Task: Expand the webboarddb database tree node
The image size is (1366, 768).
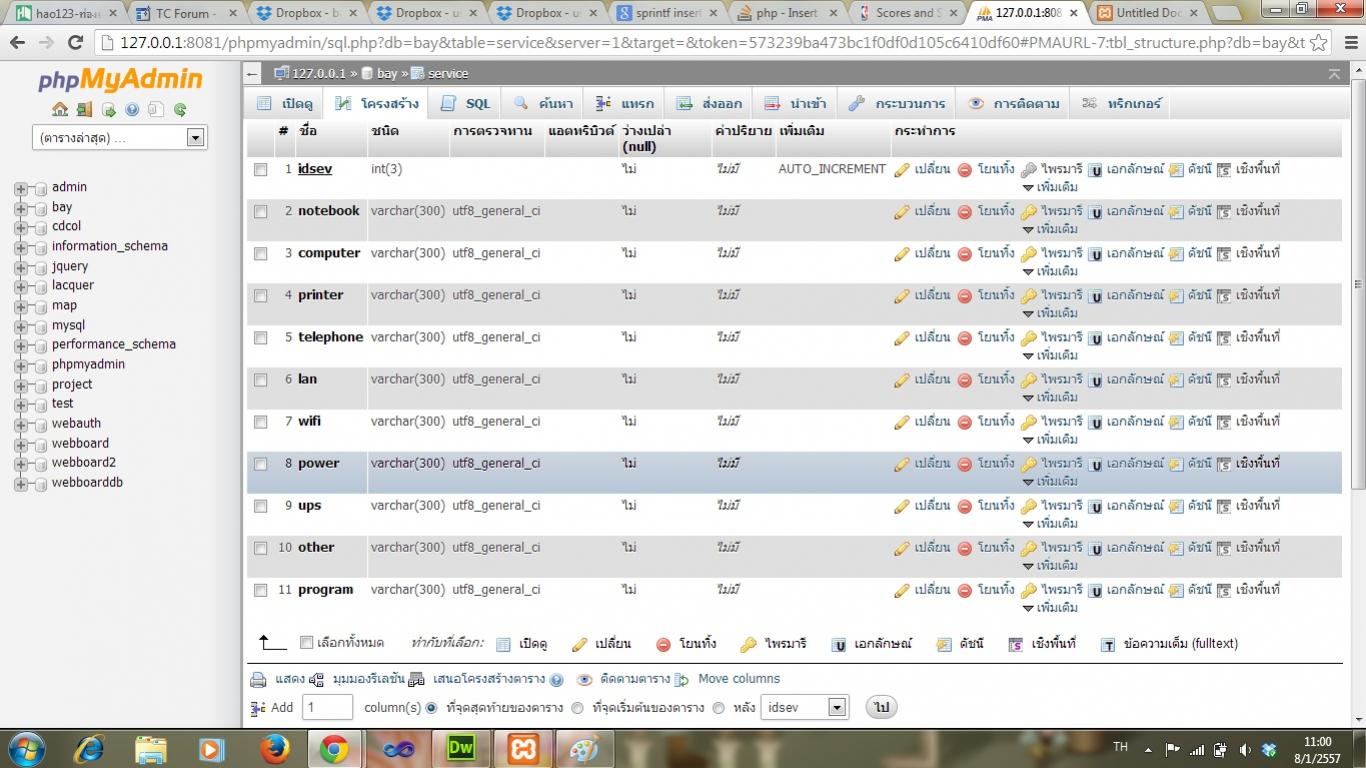Action: coord(20,483)
